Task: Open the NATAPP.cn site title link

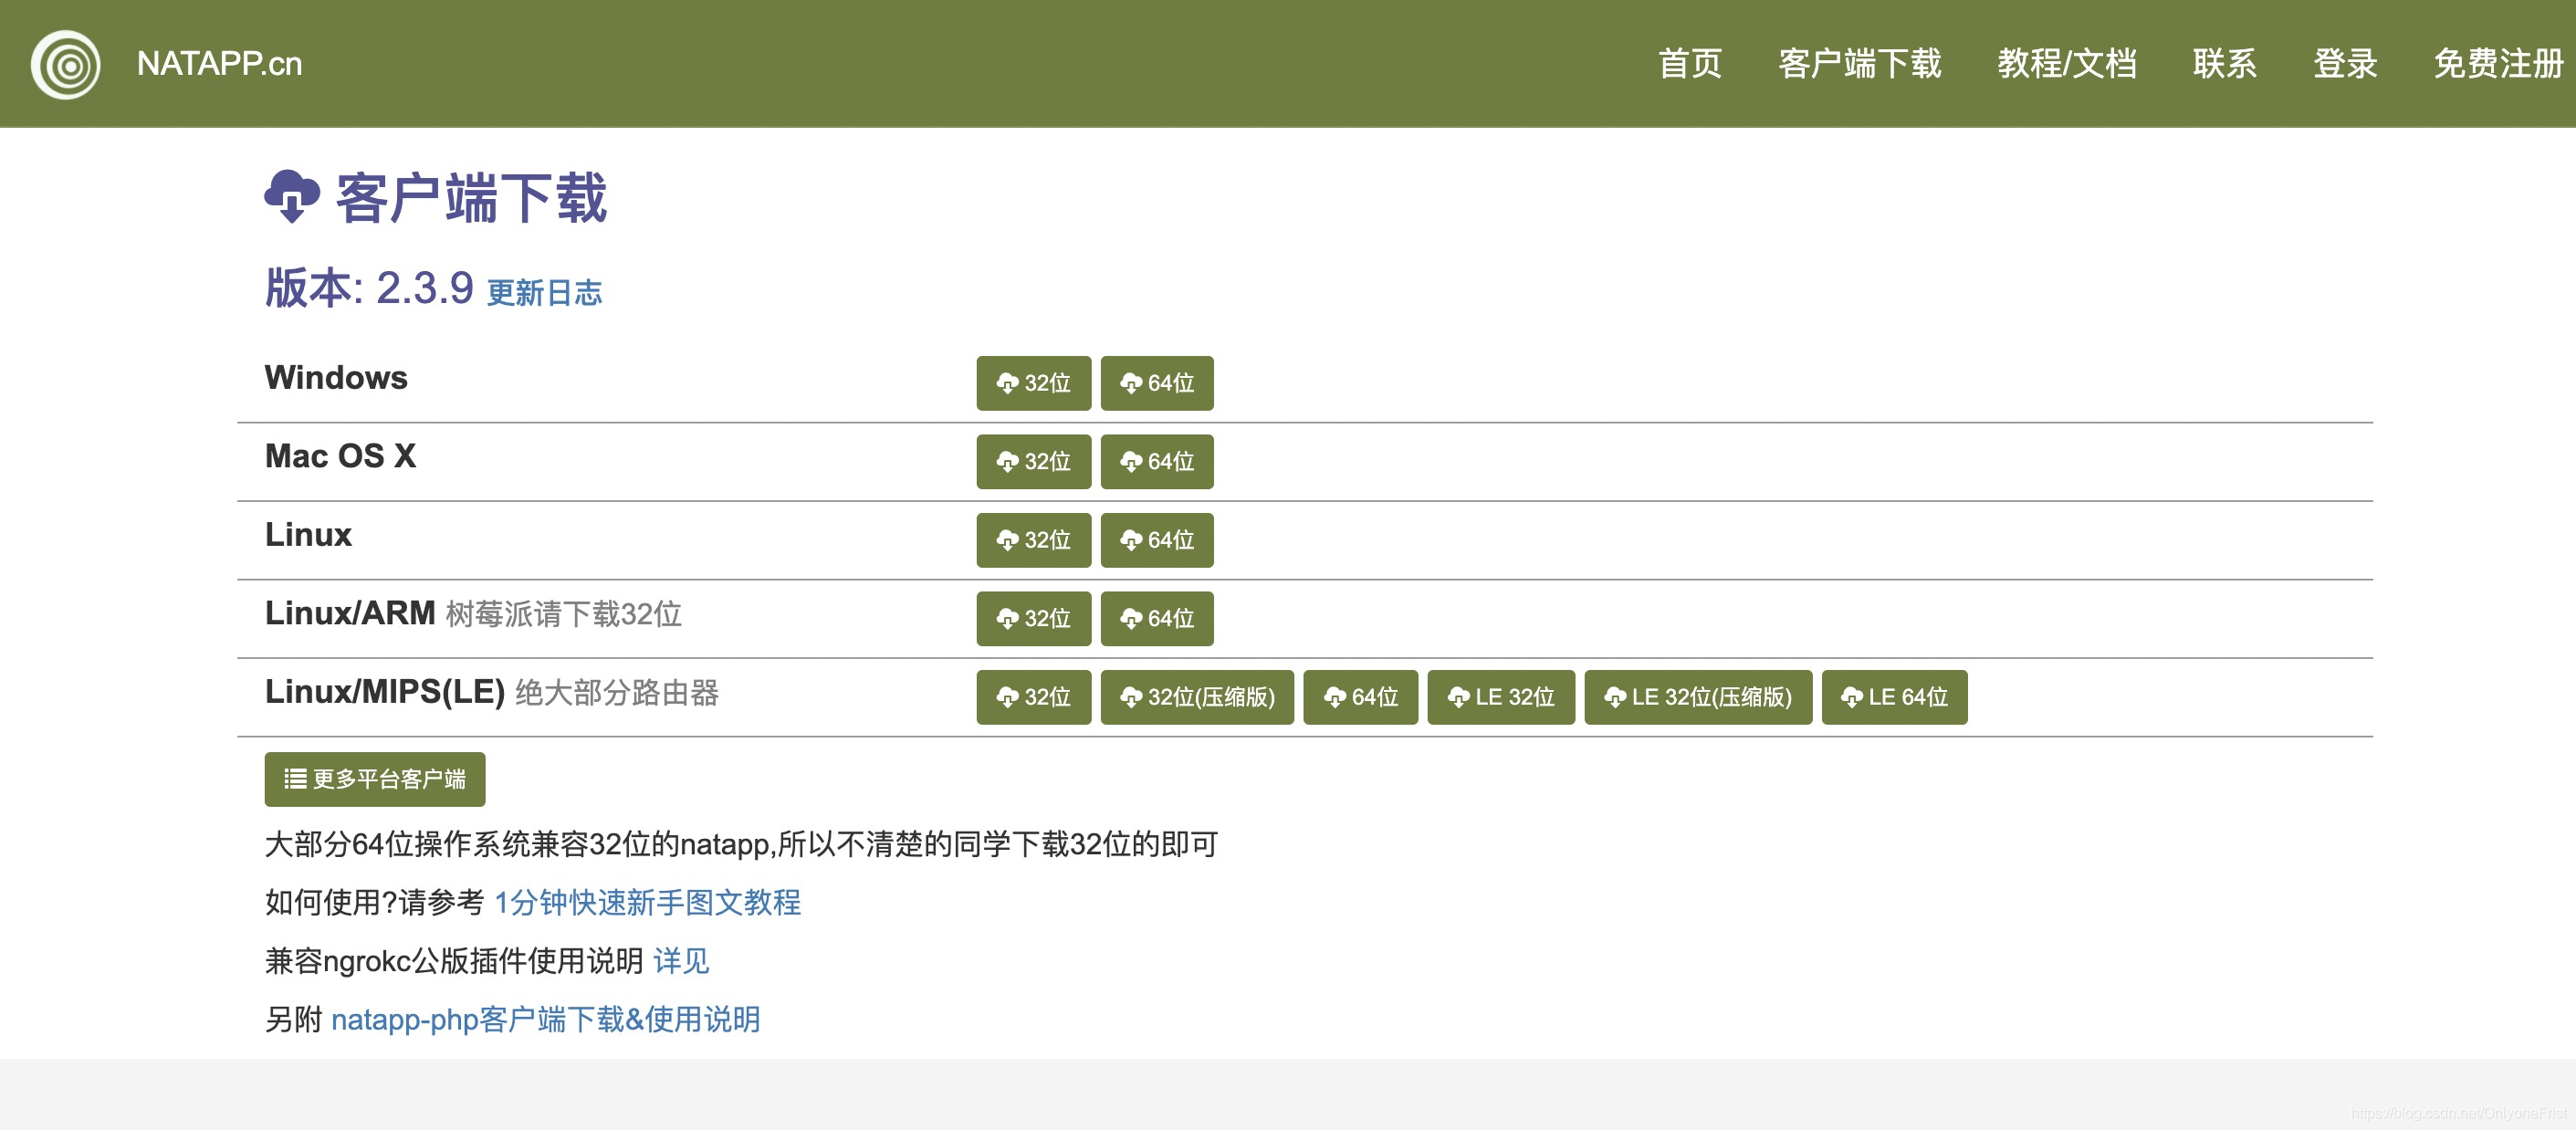Action: [x=219, y=64]
